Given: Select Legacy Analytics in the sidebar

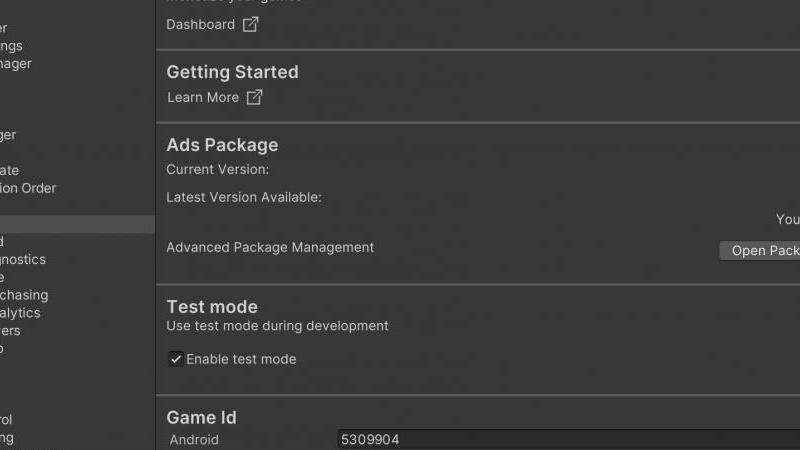Looking at the screenshot, I should (20, 313).
